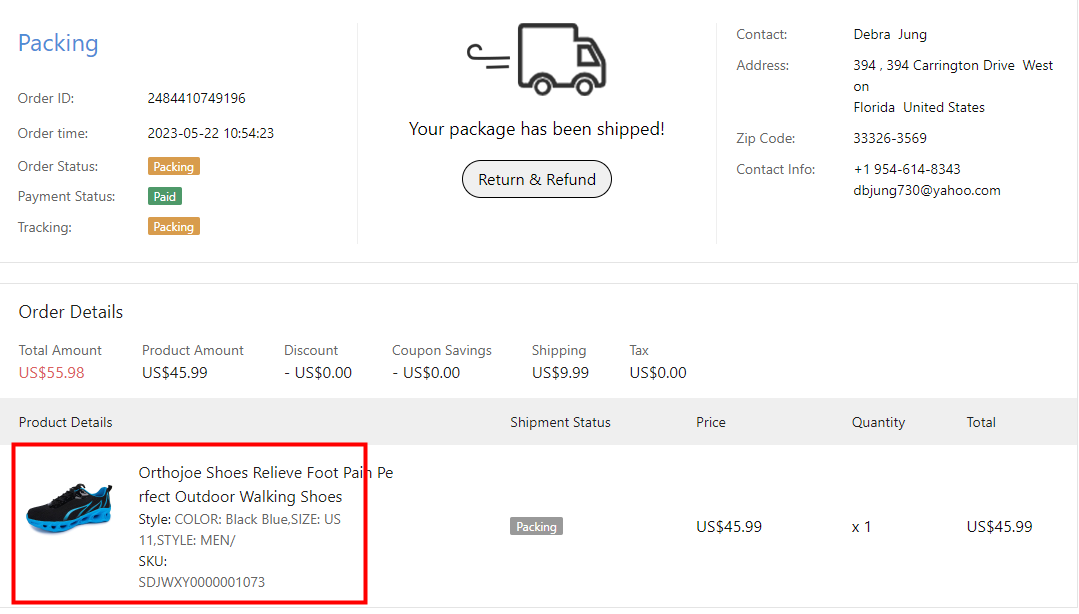The height and width of the screenshot is (614, 1079).
Task: Click the Product Details column header
Action: tap(66, 422)
